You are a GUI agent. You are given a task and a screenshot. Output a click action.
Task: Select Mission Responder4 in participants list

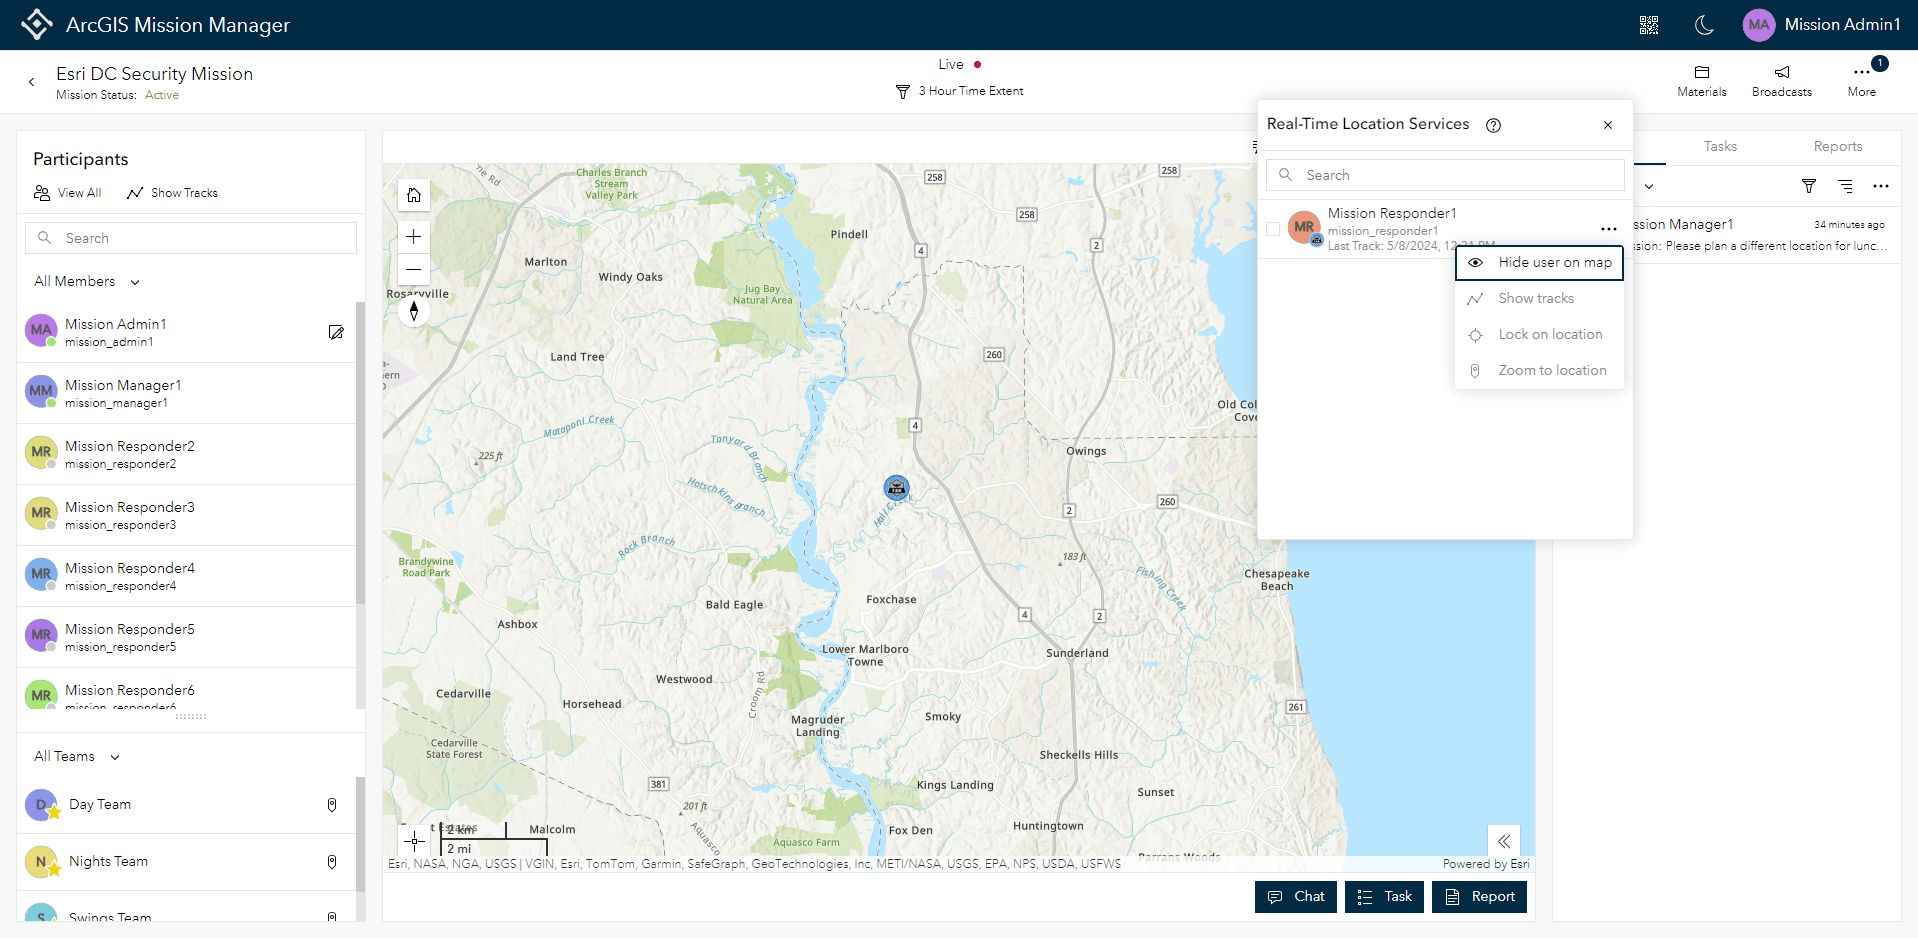click(x=187, y=576)
